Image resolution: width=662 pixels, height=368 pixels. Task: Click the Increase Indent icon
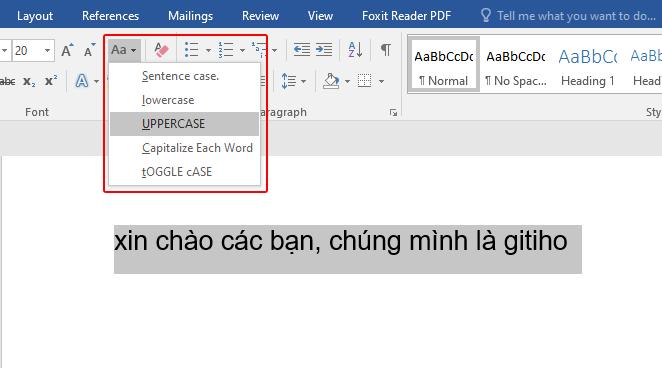[x=324, y=50]
